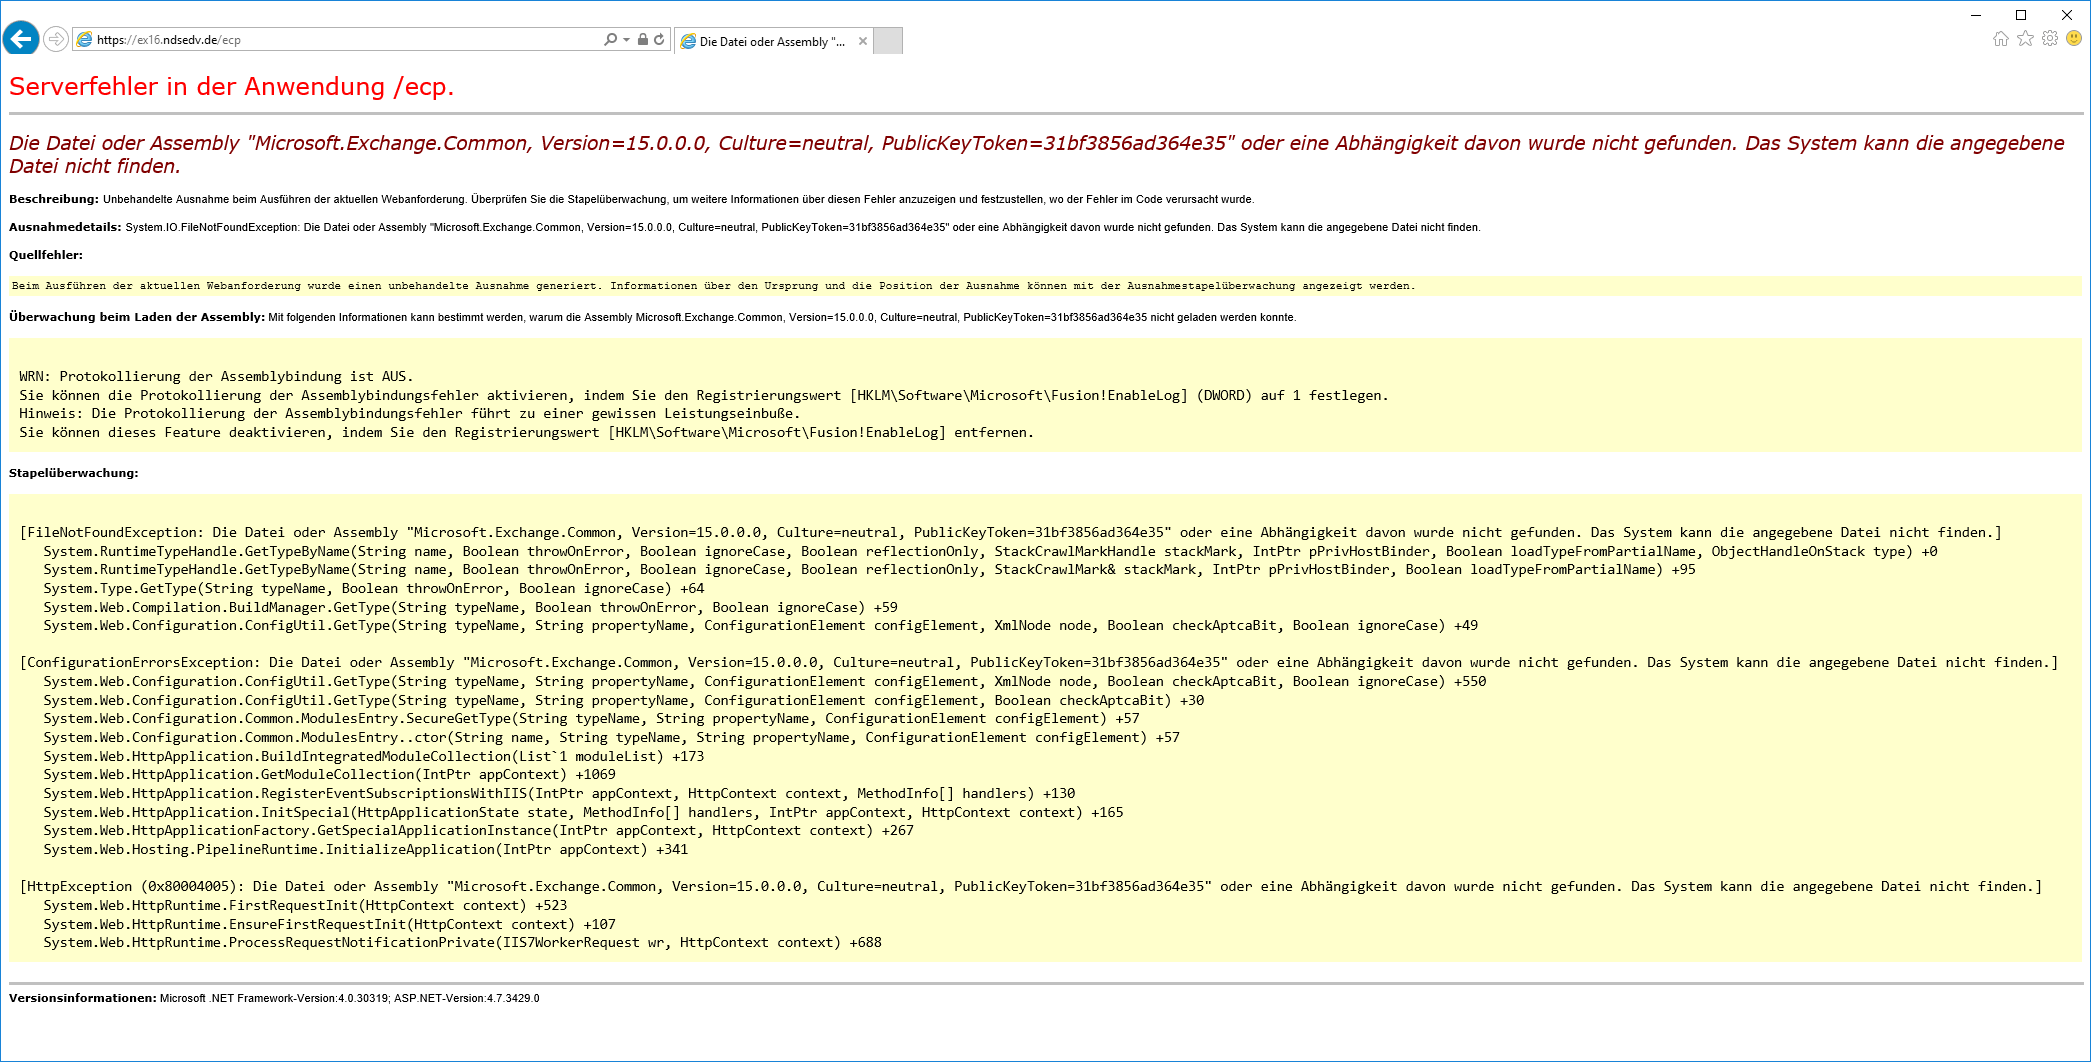Click the search magnifier in address bar
The image size is (2091, 1062).
tap(610, 40)
